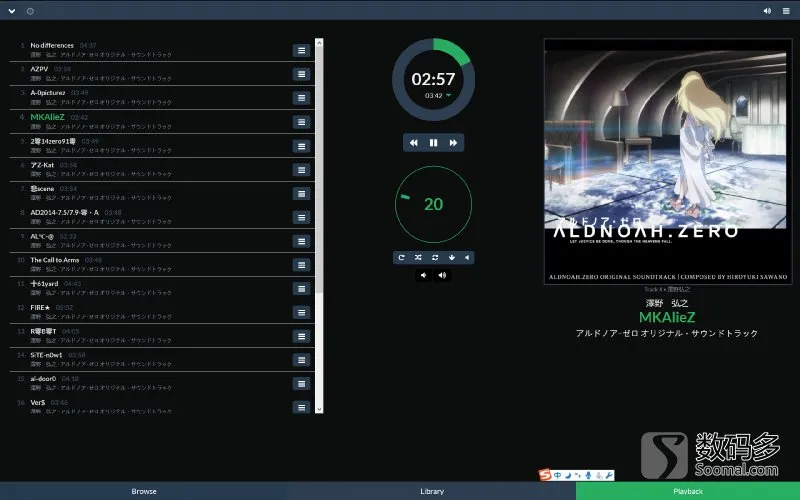Toggle shuffle random playback
Image resolution: width=800 pixels, height=500 pixels.
418,258
